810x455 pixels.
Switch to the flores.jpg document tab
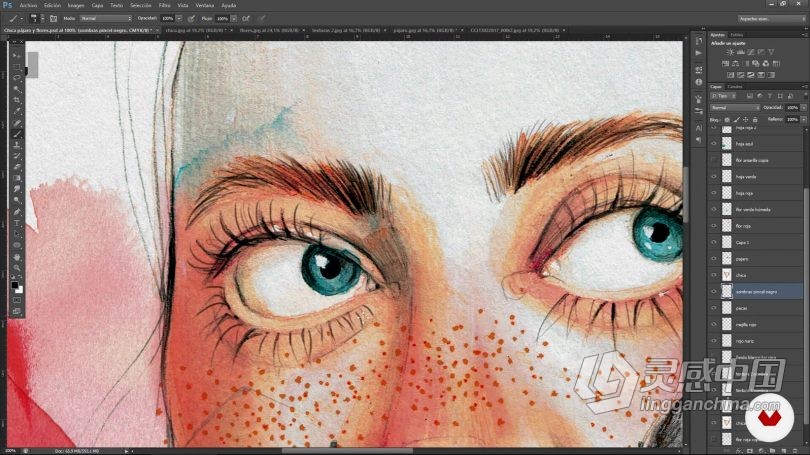coord(272,30)
